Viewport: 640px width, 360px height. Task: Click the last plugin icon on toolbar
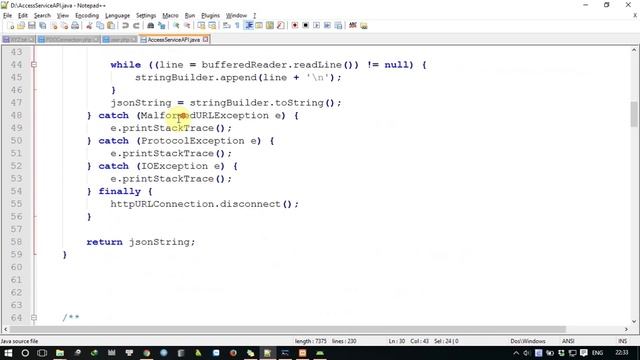pos(364,26)
